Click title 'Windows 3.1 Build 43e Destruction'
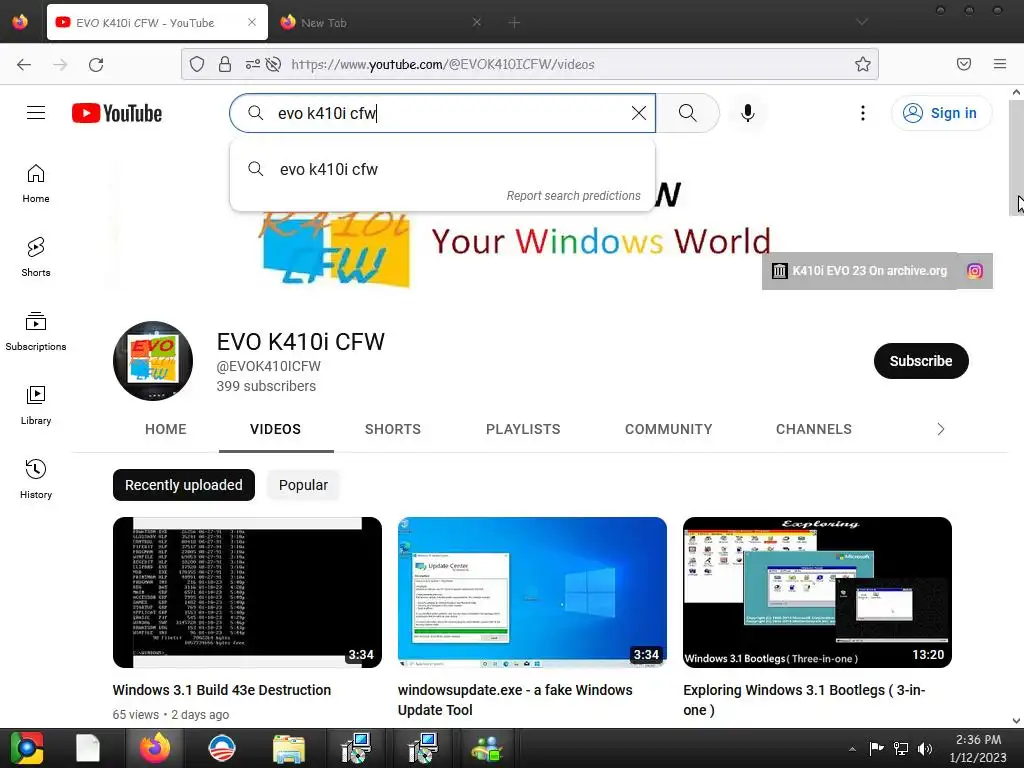 [221, 690]
